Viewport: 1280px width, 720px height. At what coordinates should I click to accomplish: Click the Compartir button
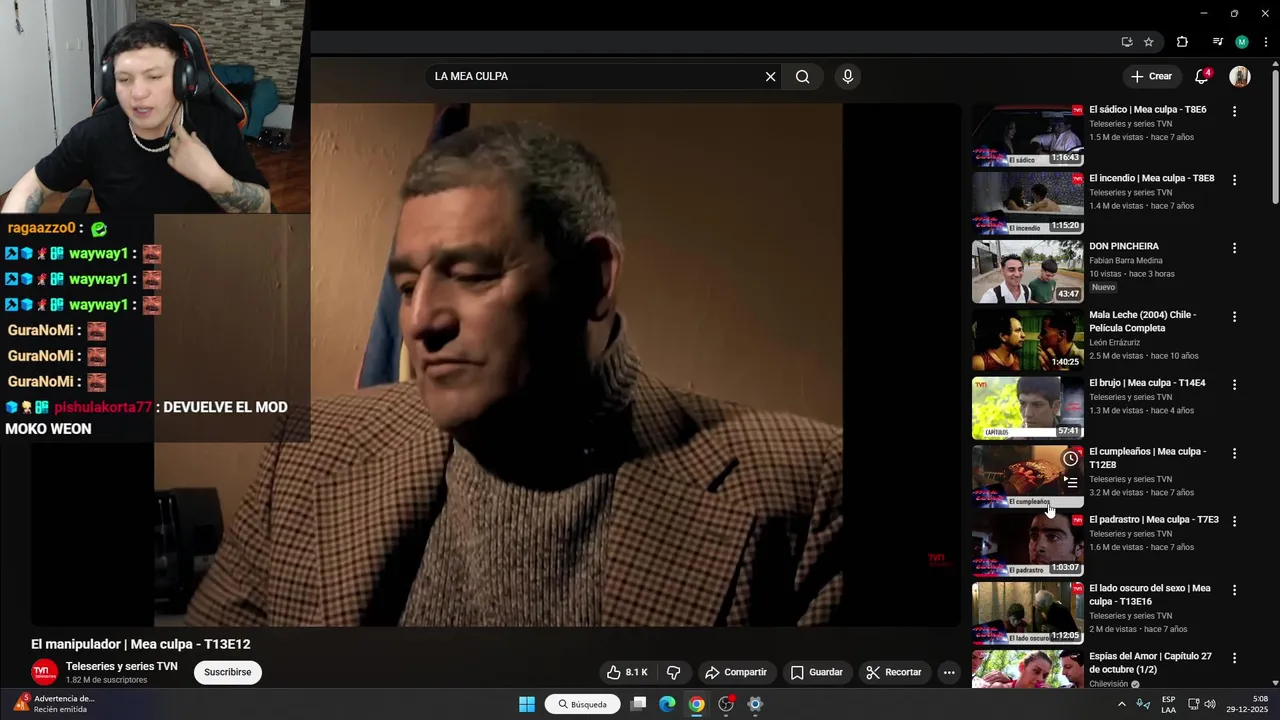[x=735, y=672]
